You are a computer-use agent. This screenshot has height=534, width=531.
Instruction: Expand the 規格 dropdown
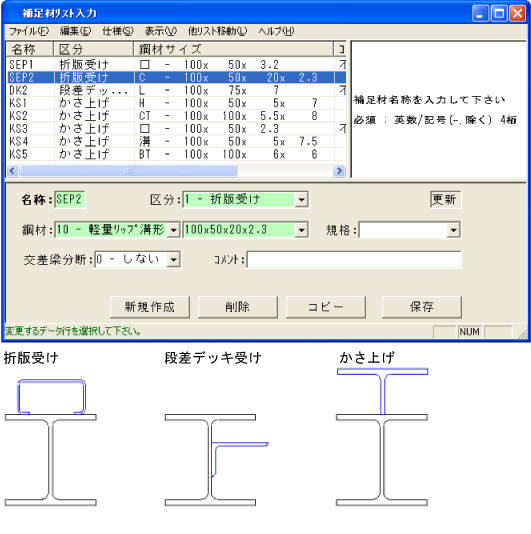coord(453,230)
